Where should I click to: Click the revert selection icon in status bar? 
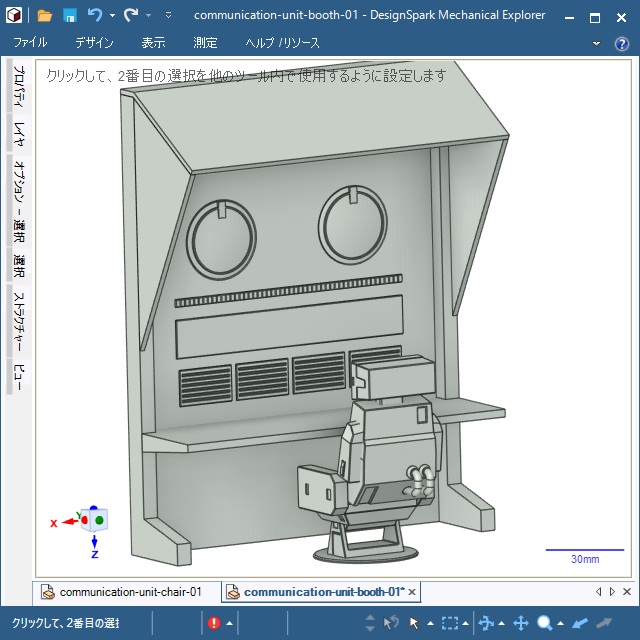(391, 623)
